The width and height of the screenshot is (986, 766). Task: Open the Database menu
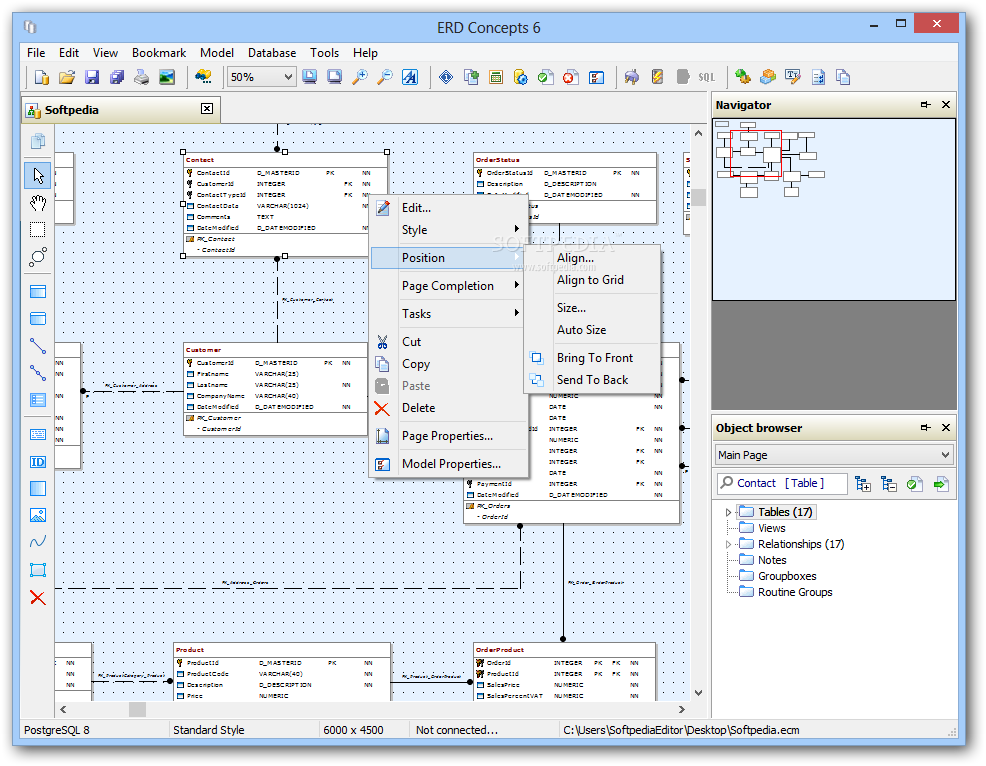(272, 53)
